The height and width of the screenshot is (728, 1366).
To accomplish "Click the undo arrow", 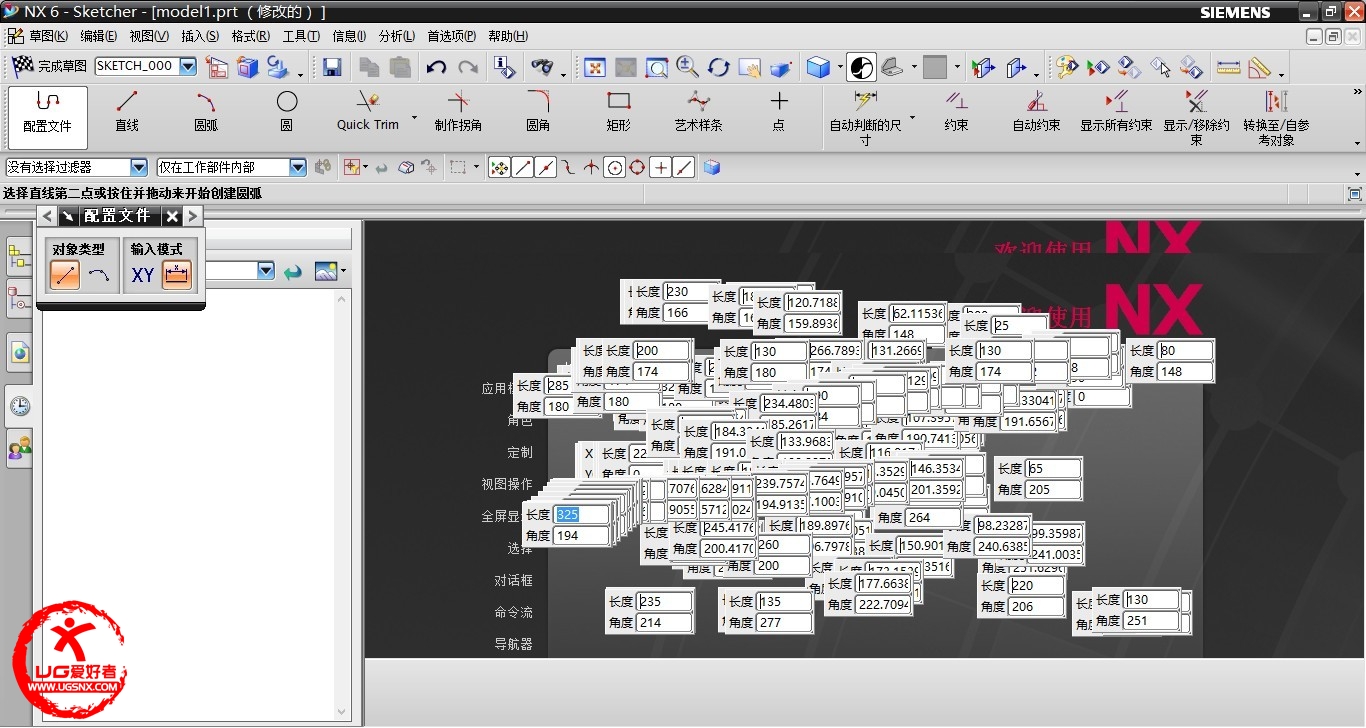I will pos(436,67).
